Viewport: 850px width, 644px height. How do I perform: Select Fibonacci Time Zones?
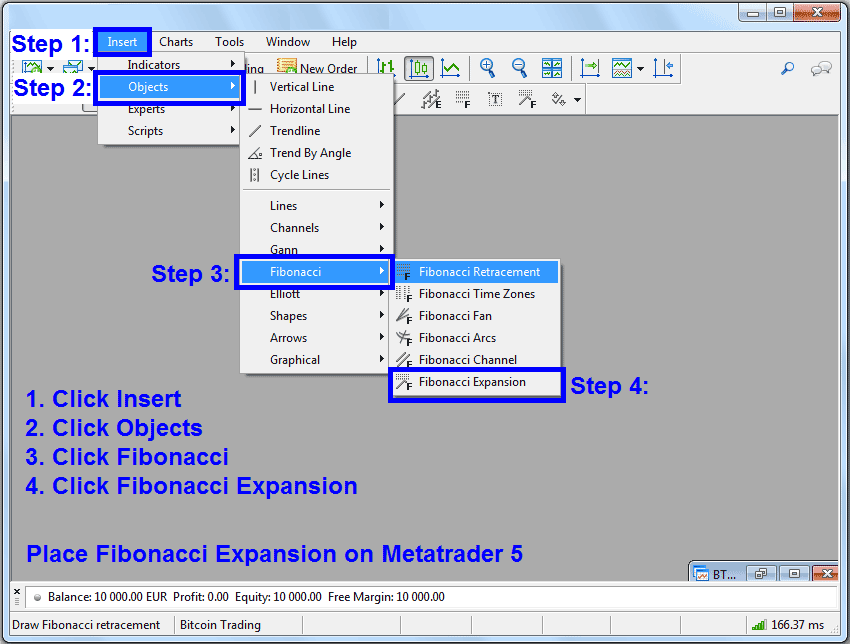coord(475,294)
